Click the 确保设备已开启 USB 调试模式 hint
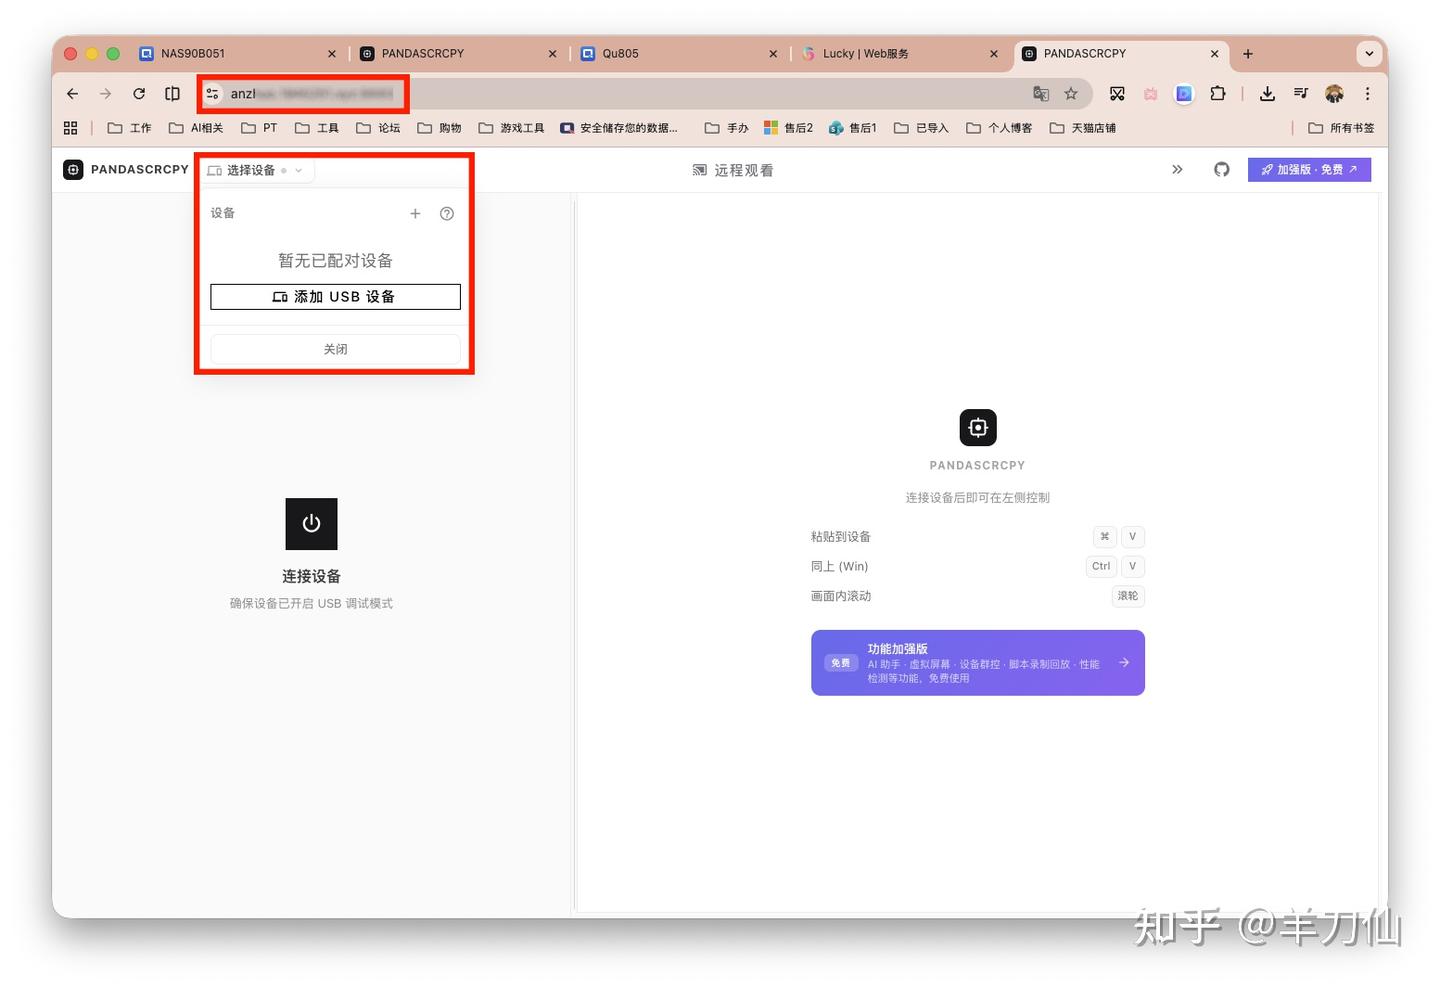 coord(311,603)
